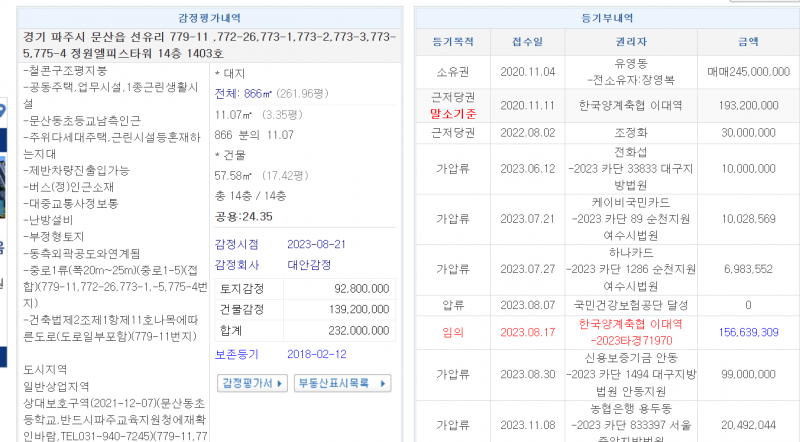Click the arrow icon on 부동산표시목록 button
Image resolution: width=800 pixels, height=442 pixels.
point(383,383)
